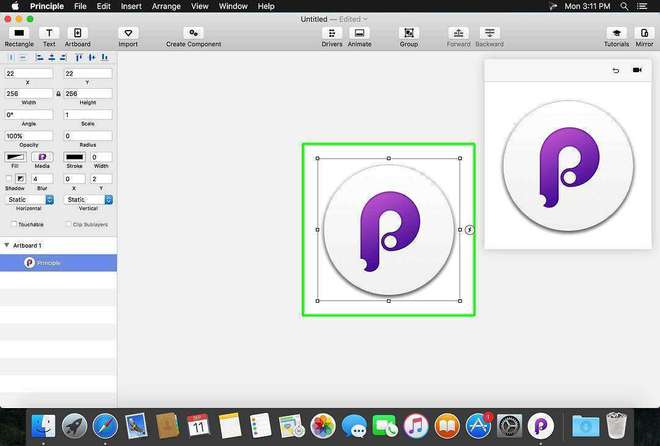Collapse the Artboard 1 layer group
Image resolution: width=660 pixels, height=446 pixels.
[x=7, y=245]
